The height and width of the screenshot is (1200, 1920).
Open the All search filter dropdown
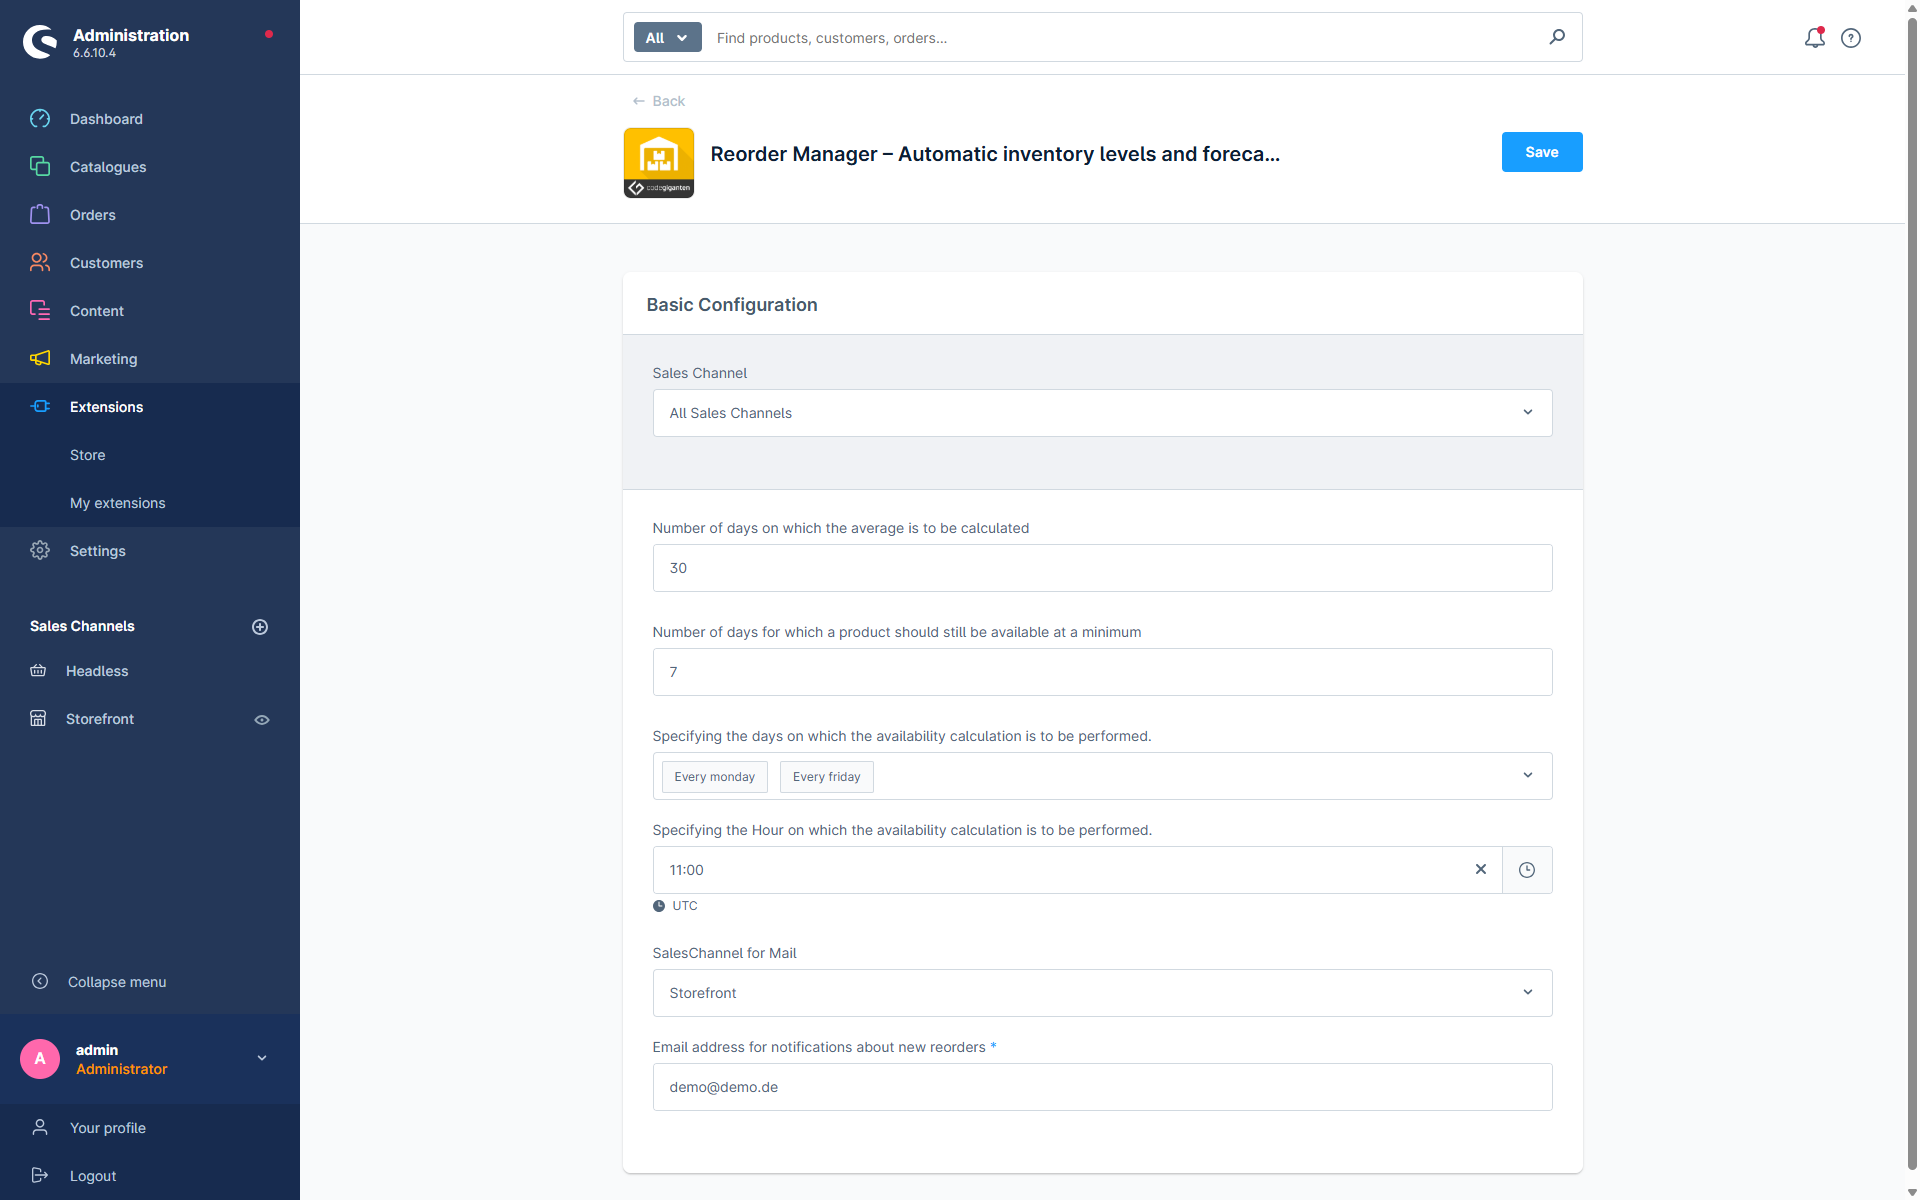point(668,37)
